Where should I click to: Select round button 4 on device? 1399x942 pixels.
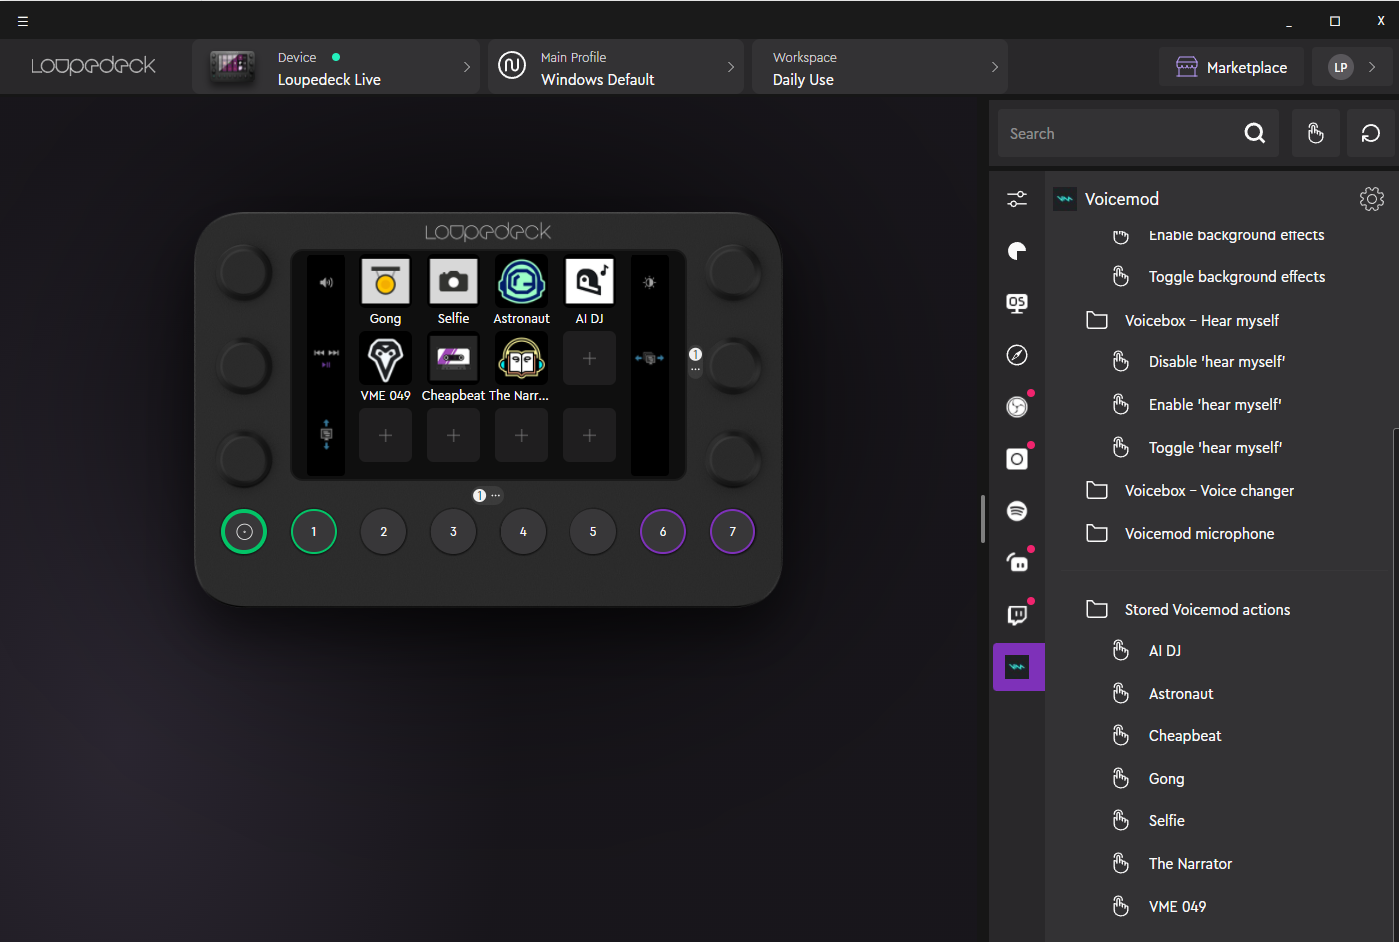tap(523, 532)
